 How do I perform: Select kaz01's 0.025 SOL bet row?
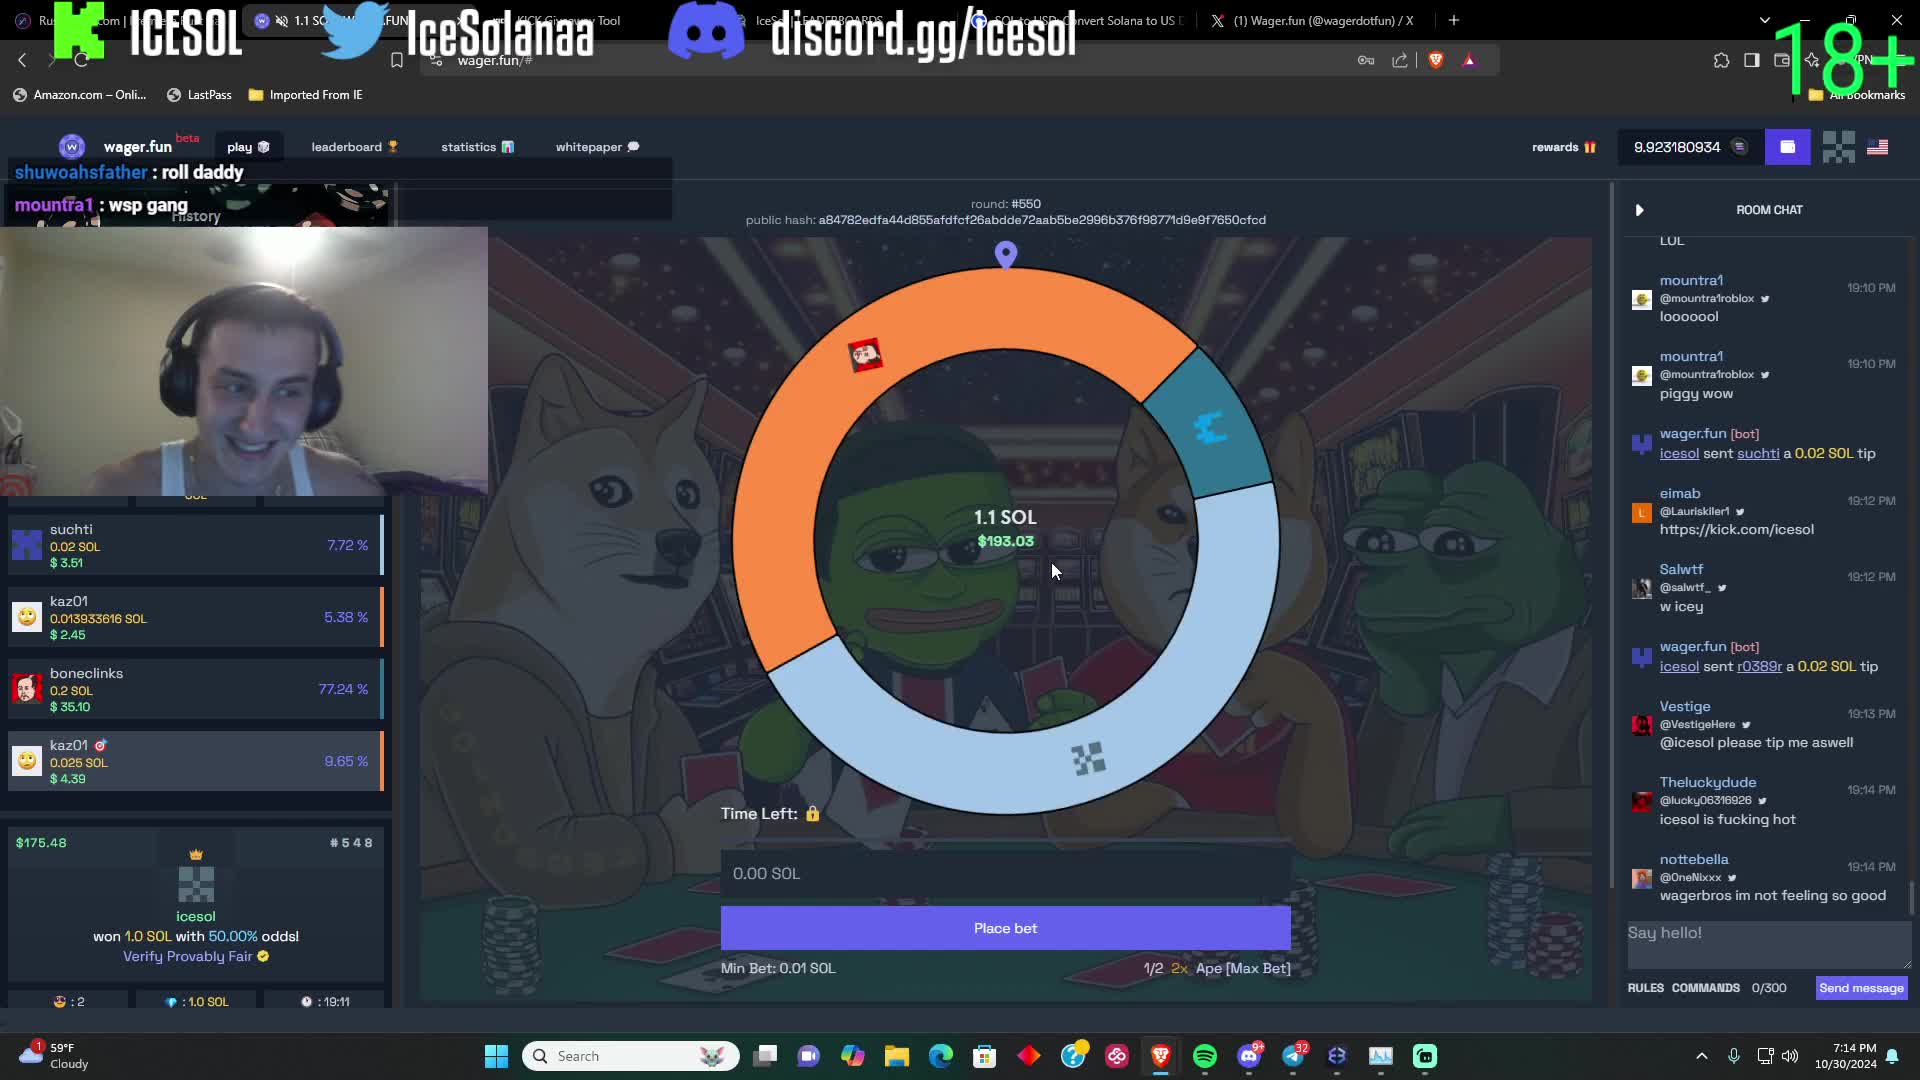(196, 761)
